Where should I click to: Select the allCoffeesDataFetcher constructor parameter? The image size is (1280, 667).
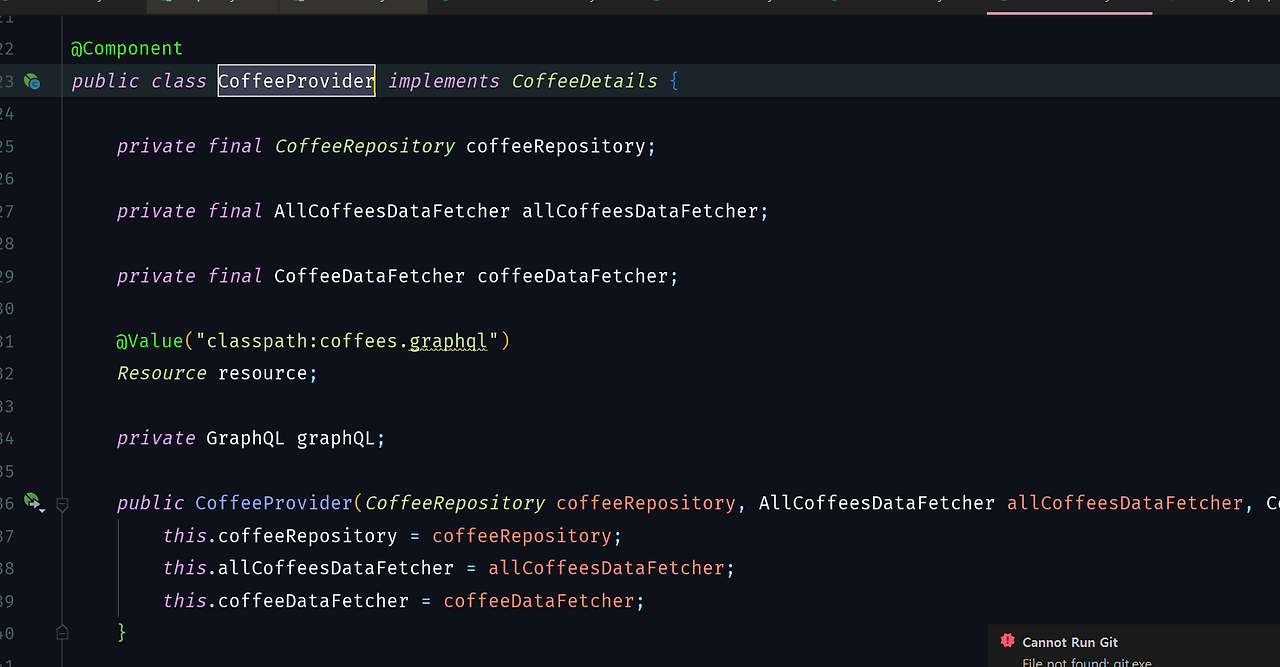click(x=1124, y=503)
